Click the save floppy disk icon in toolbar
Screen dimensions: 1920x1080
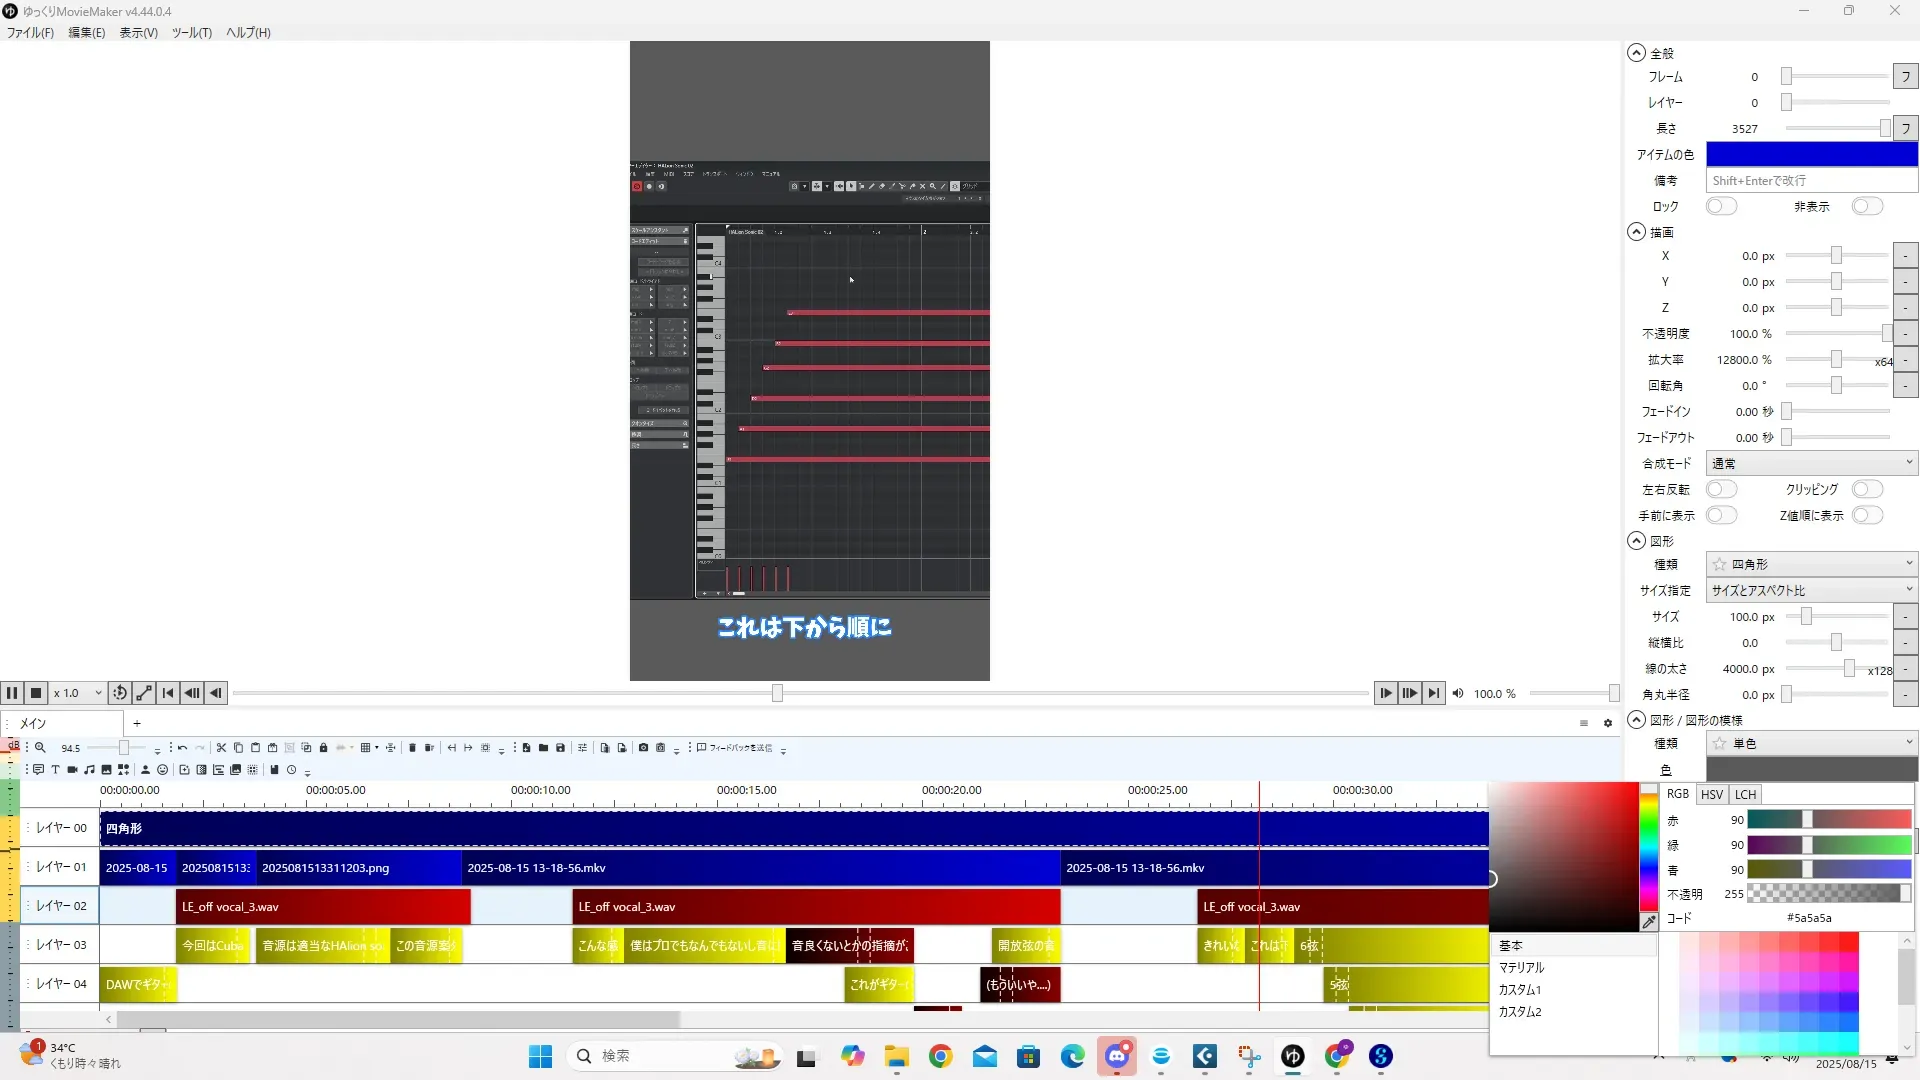pyautogui.click(x=560, y=748)
